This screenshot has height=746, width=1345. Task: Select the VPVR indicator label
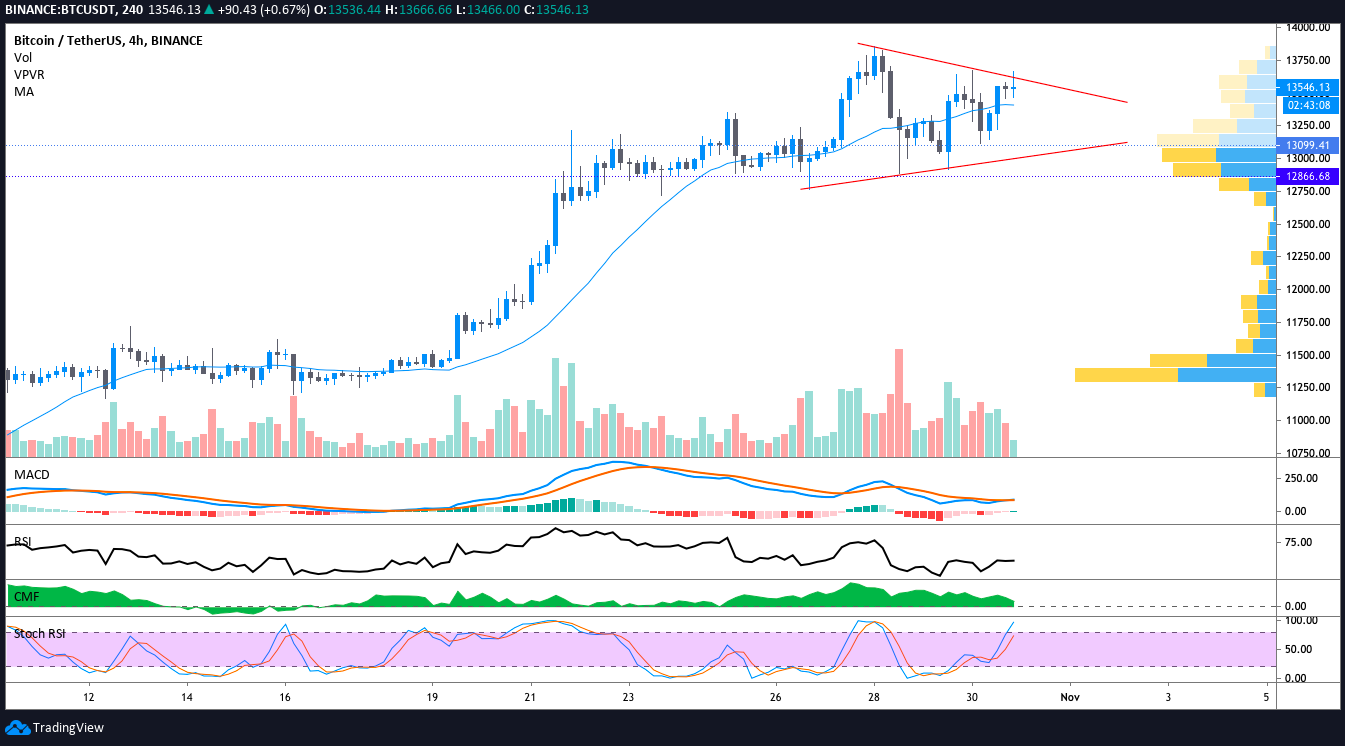[x=29, y=75]
